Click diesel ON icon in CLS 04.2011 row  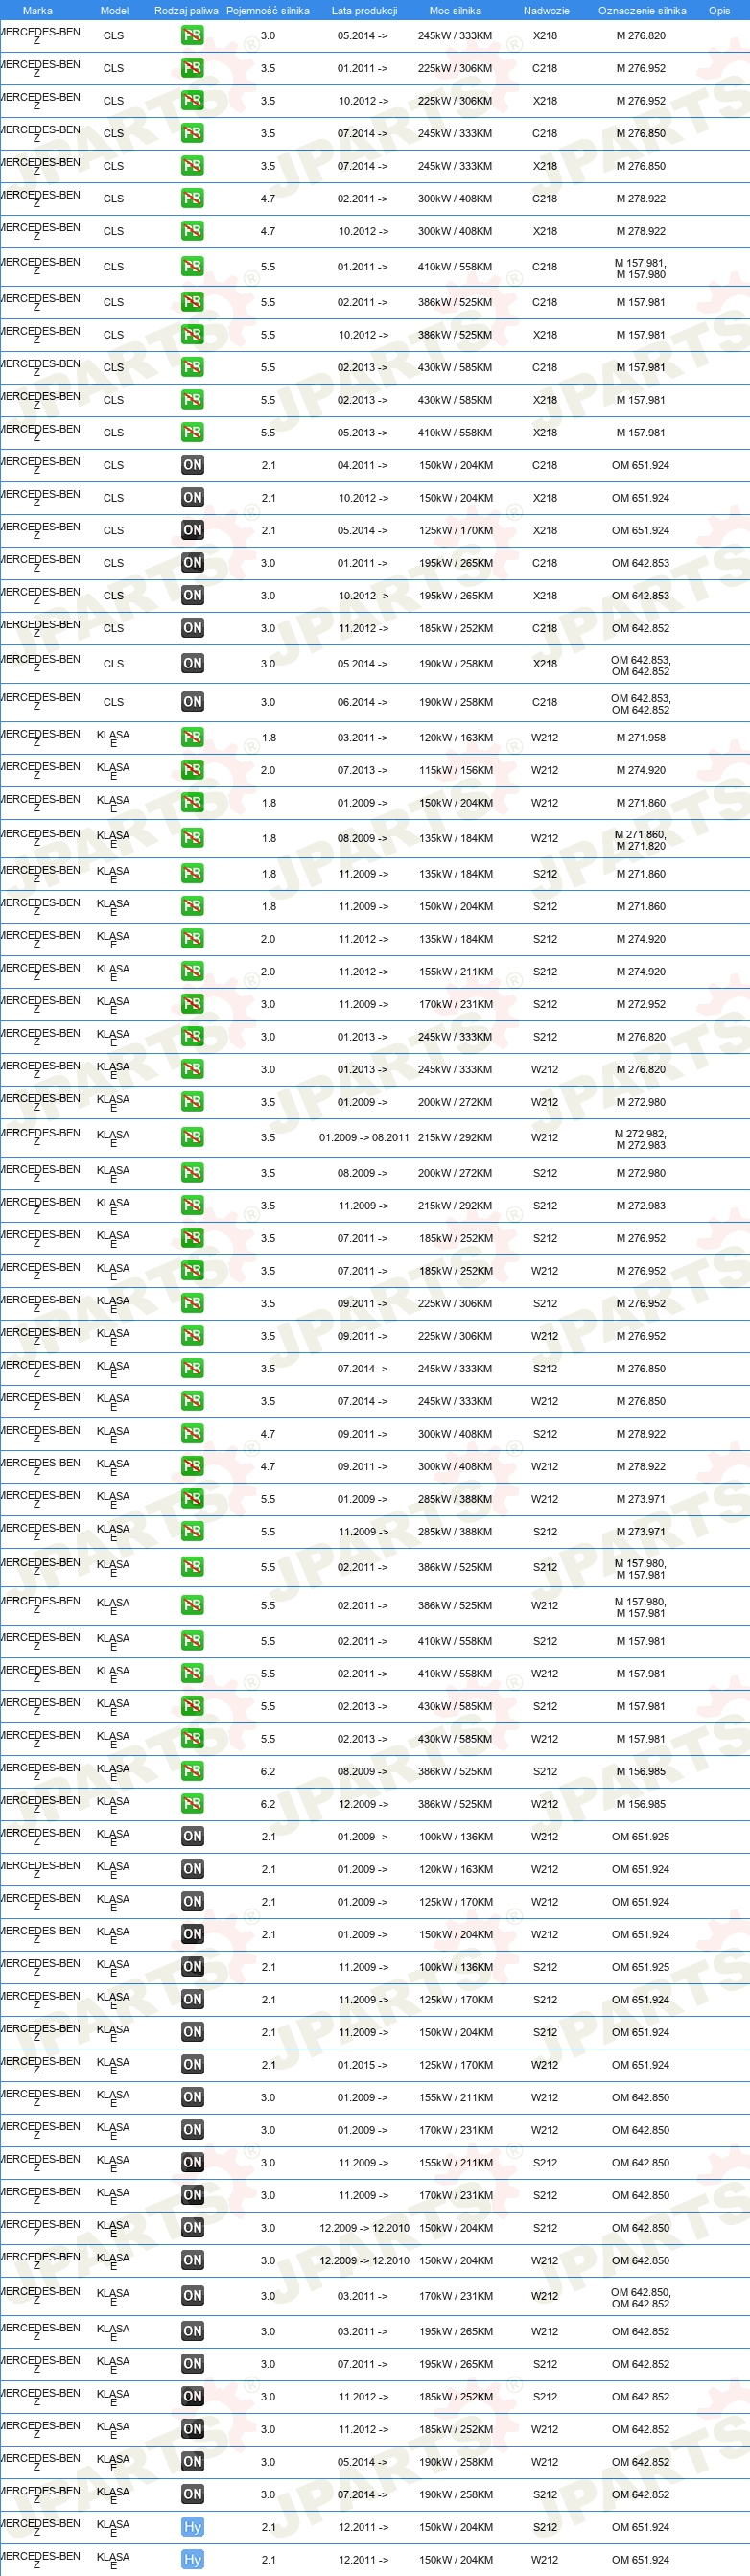(x=192, y=465)
